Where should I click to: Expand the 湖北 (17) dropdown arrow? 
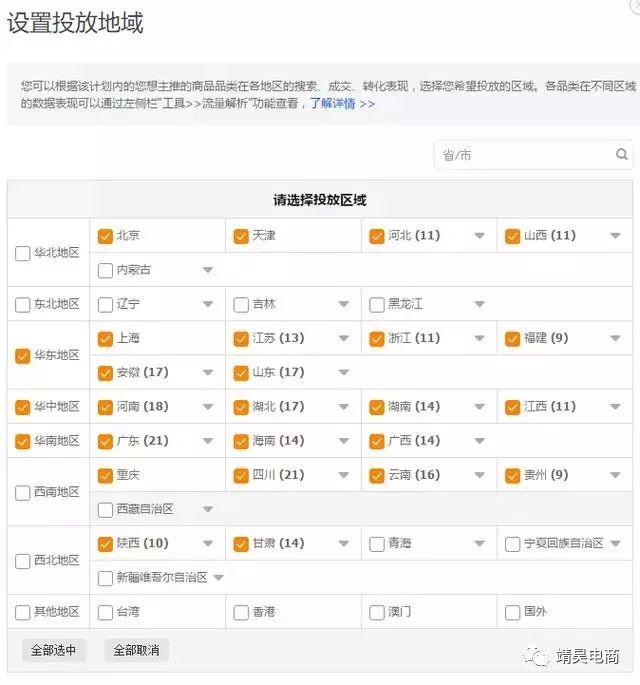point(344,407)
